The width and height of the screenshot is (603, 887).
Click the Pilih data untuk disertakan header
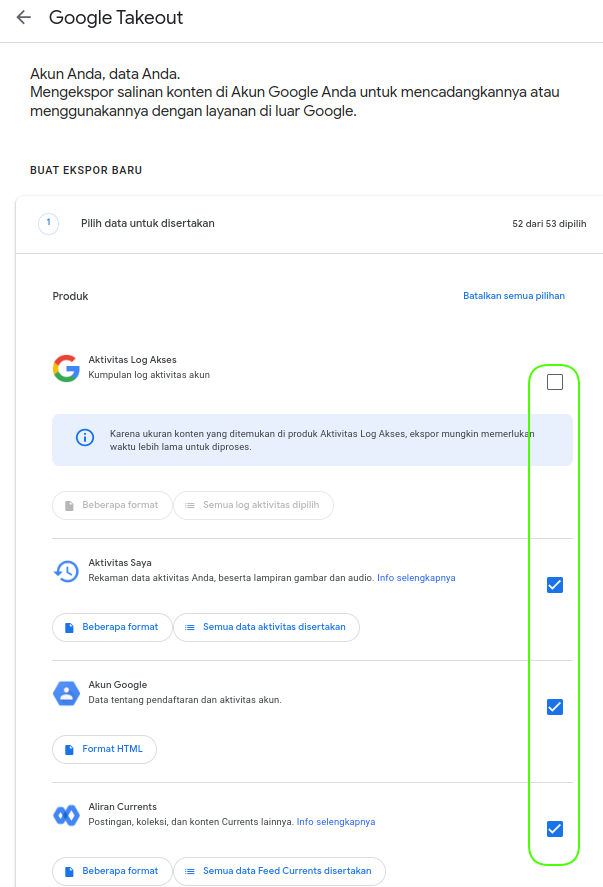148,223
